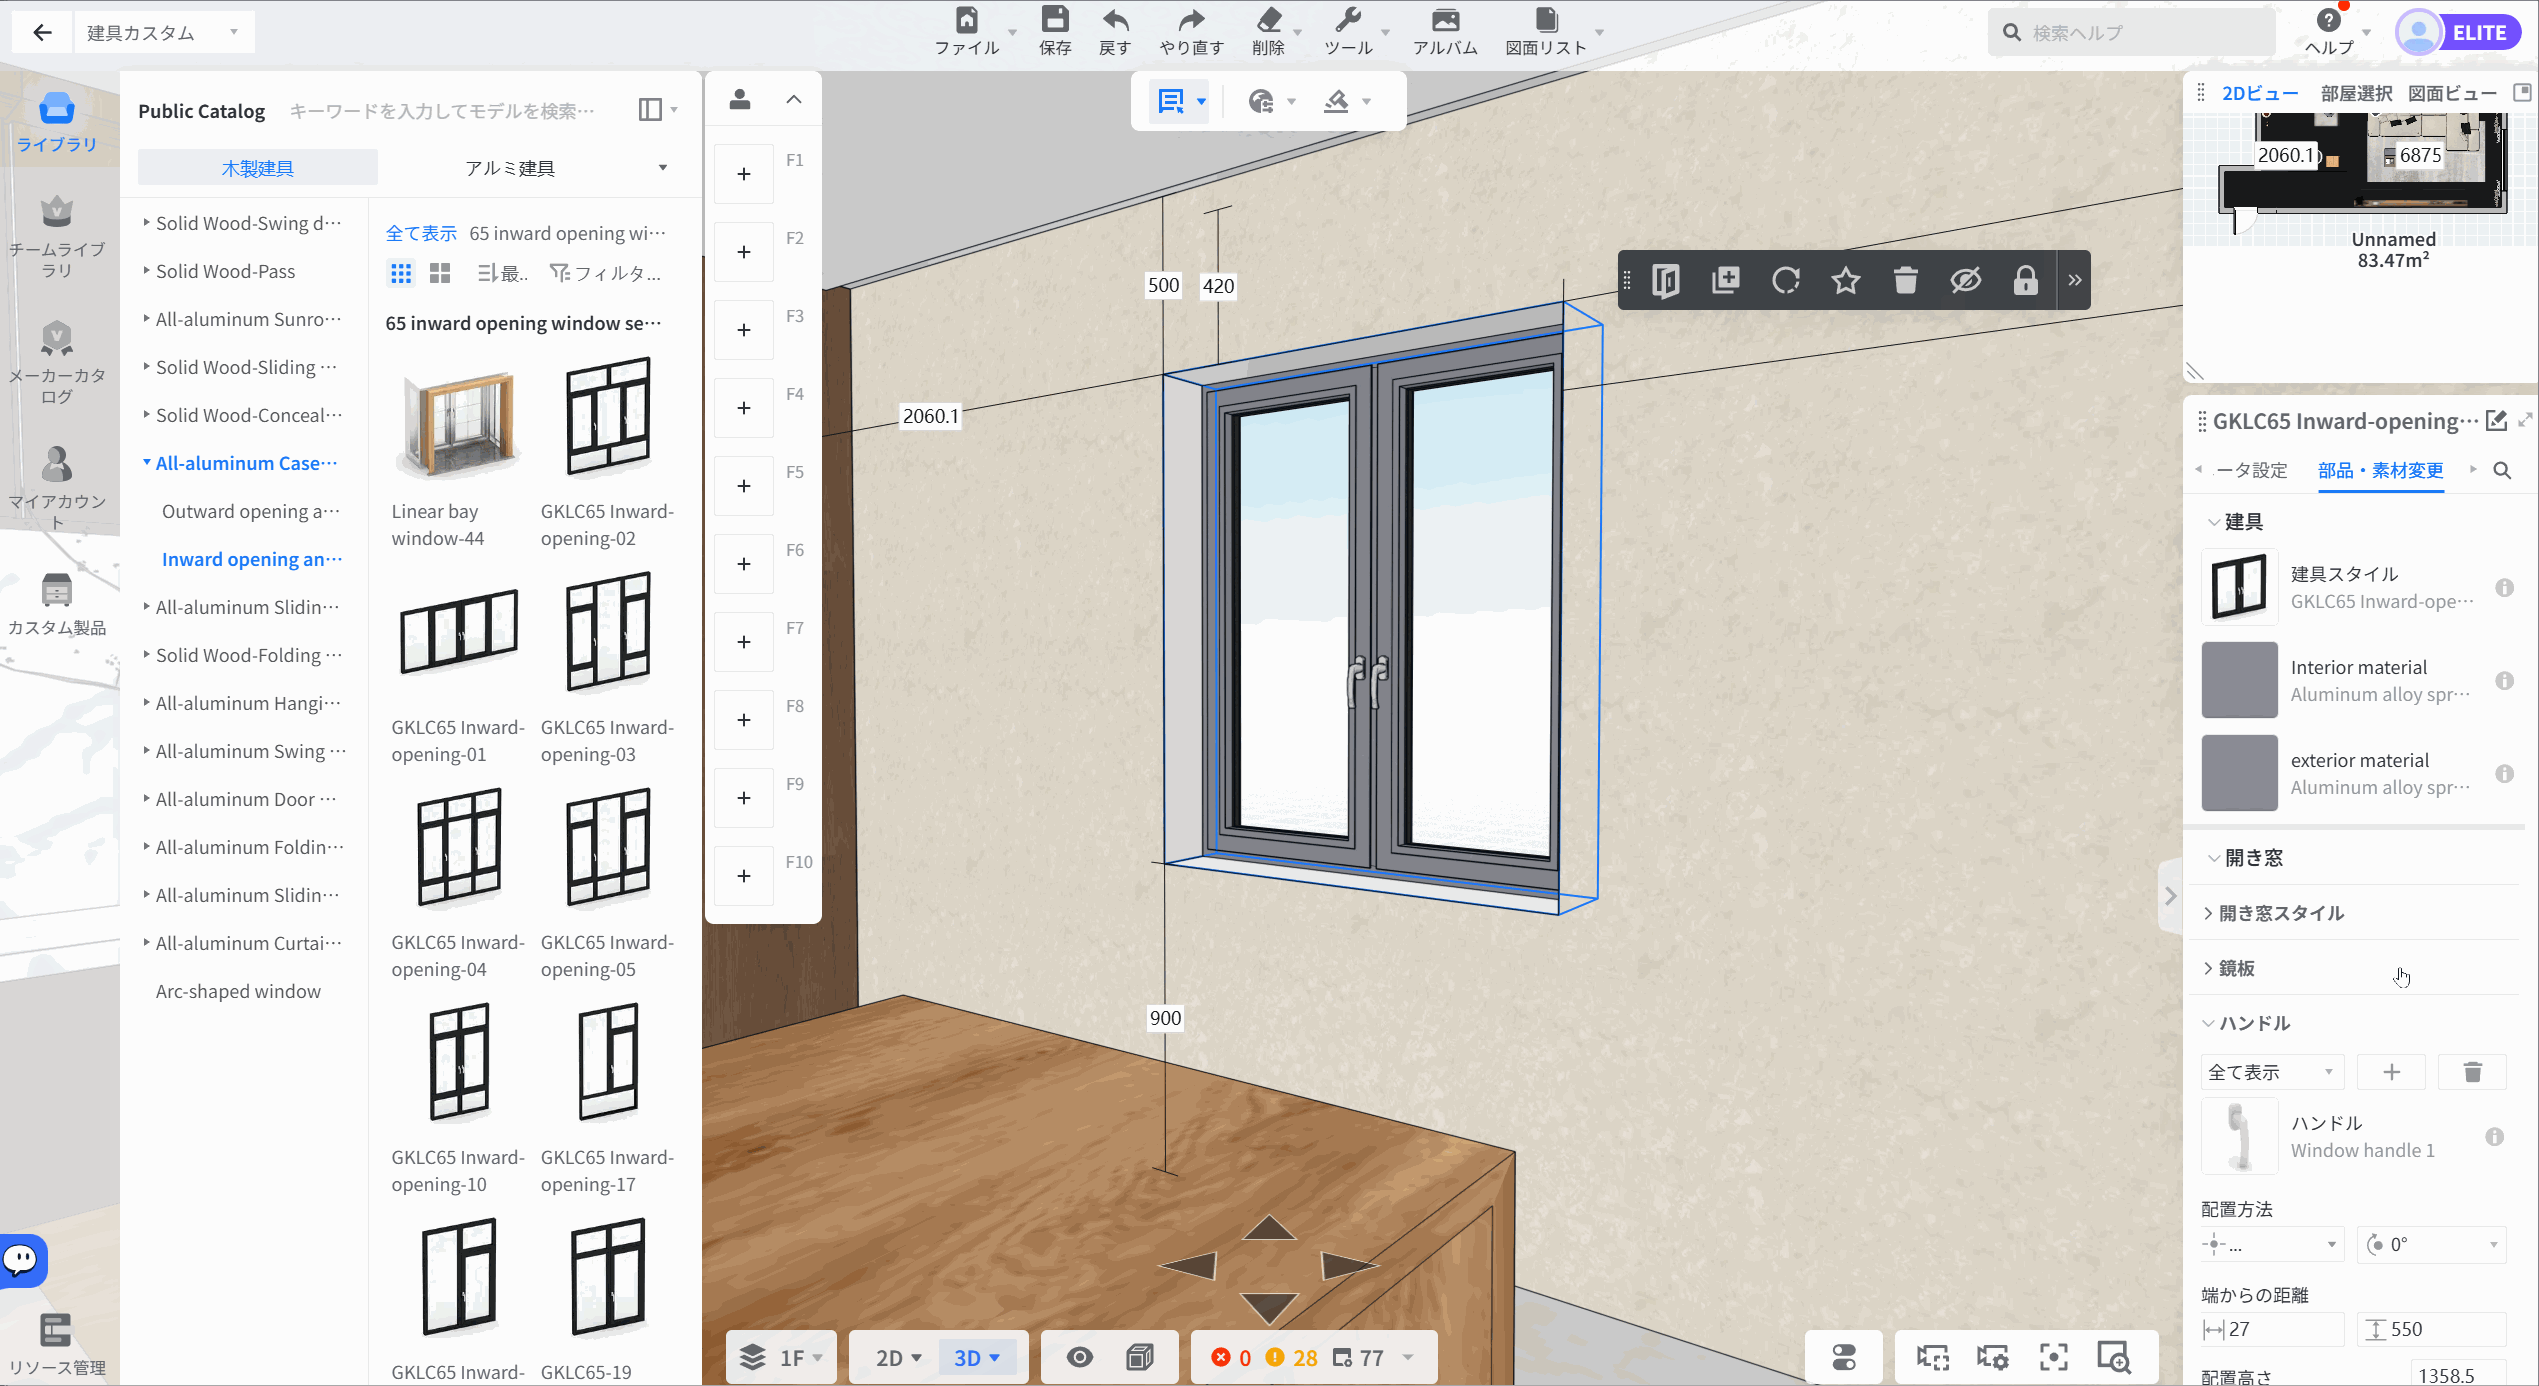
Task: Open マイアカウント in sidebar
Action: 57,489
